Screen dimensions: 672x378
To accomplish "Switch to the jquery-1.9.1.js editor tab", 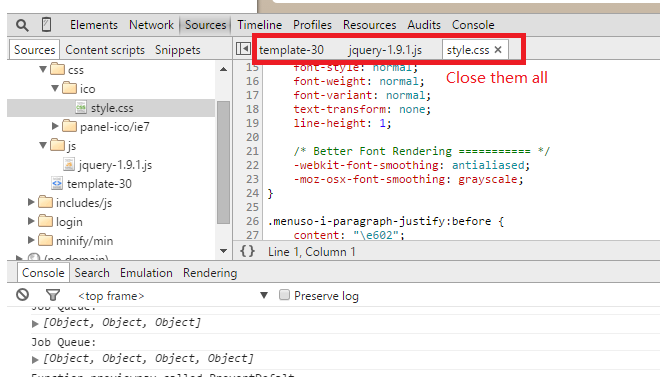I will click(385, 50).
